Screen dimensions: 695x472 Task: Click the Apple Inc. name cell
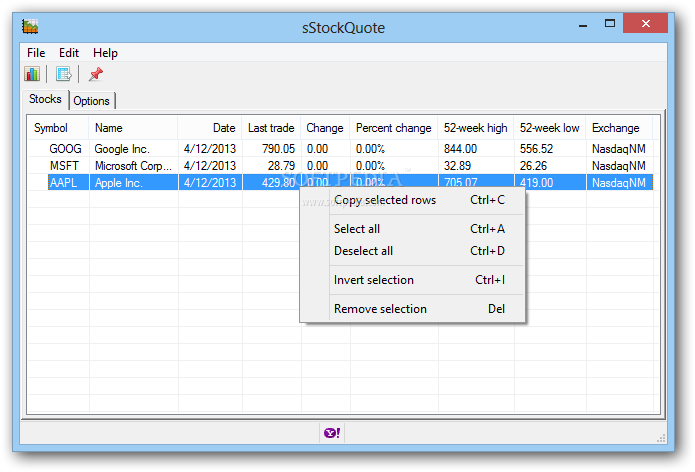(118, 183)
